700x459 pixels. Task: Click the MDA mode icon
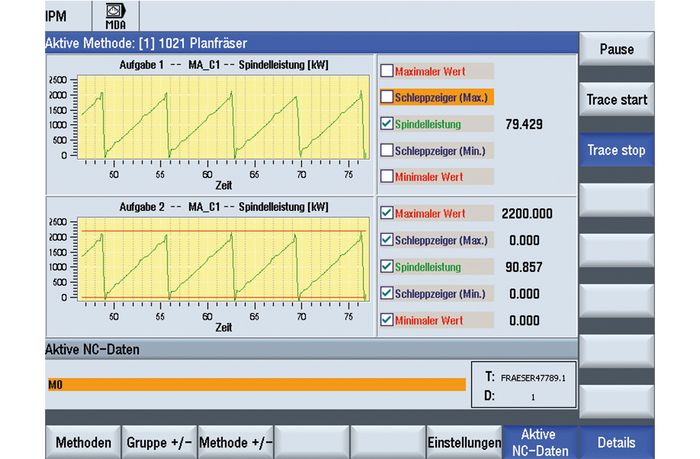[117, 17]
